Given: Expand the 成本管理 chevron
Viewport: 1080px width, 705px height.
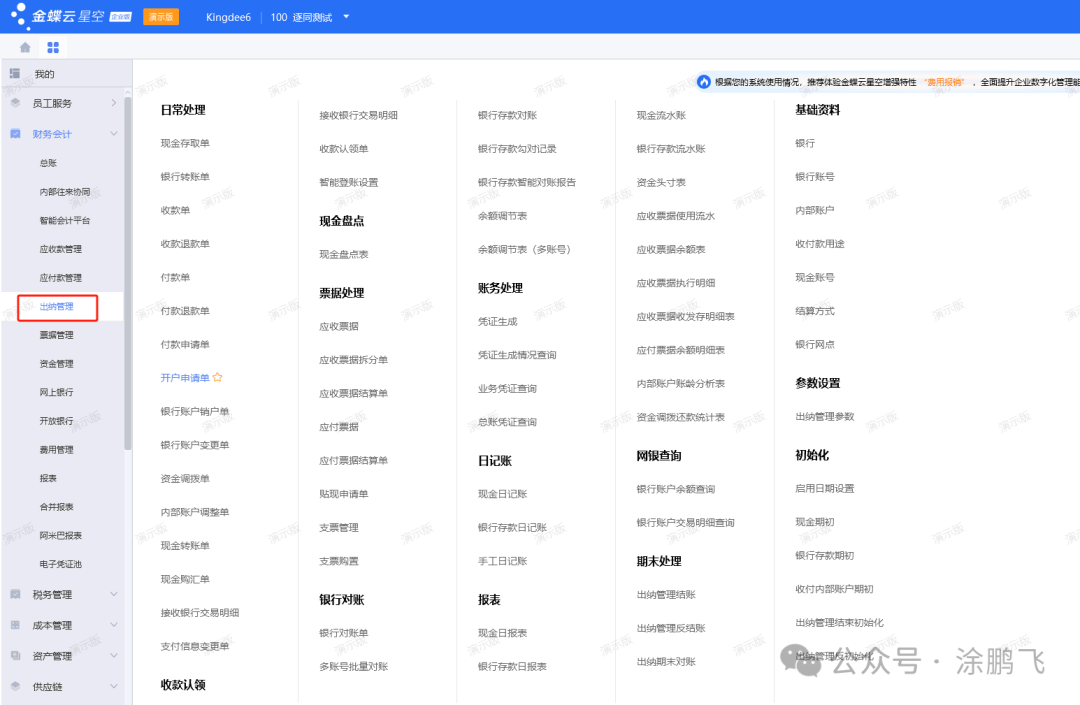Looking at the screenshot, I should tap(113, 626).
